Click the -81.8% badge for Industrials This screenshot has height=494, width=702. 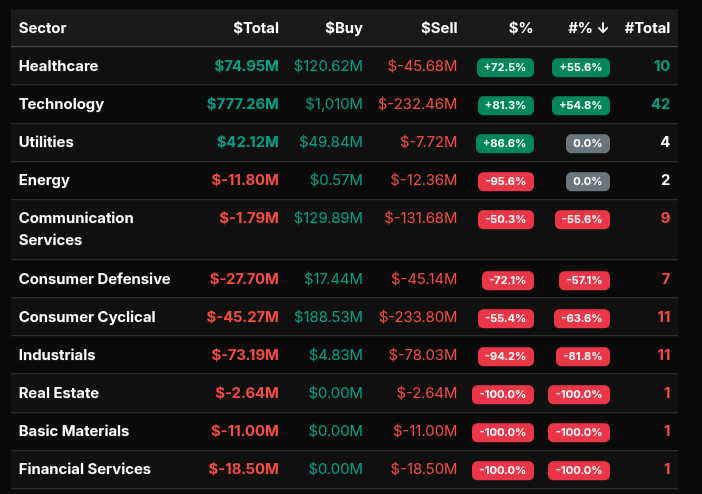point(579,356)
